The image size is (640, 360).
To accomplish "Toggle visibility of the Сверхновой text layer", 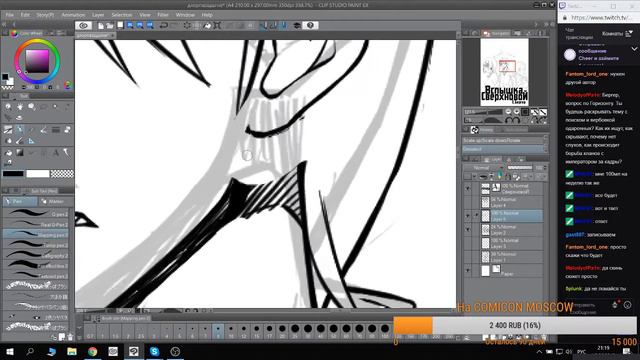I will coord(468,189).
